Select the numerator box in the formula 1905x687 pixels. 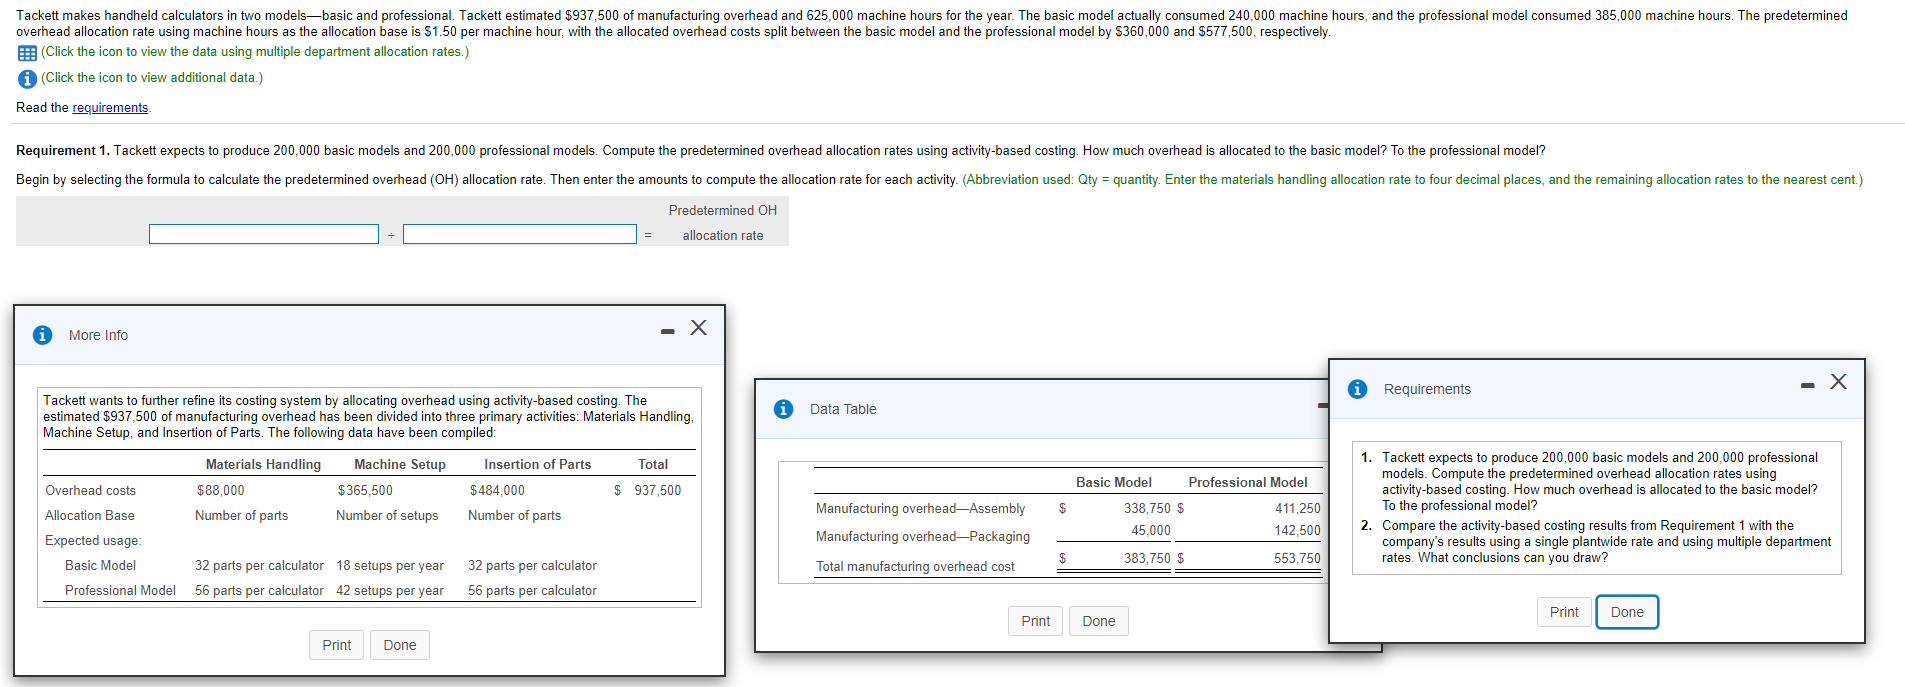pos(264,234)
